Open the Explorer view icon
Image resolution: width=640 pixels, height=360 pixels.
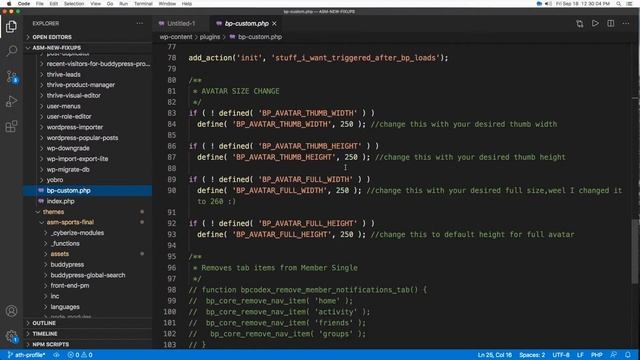point(11,27)
